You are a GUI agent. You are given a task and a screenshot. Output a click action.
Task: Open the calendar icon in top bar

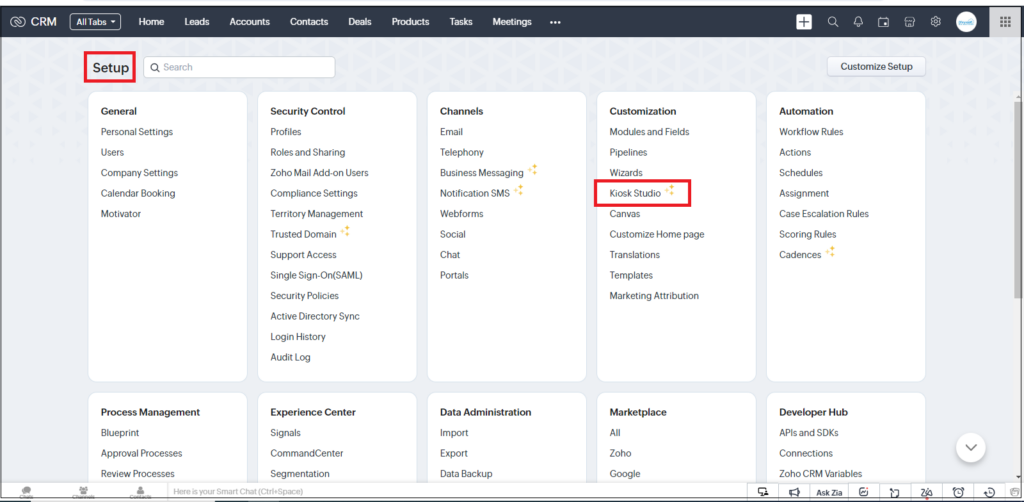(884, 22)
